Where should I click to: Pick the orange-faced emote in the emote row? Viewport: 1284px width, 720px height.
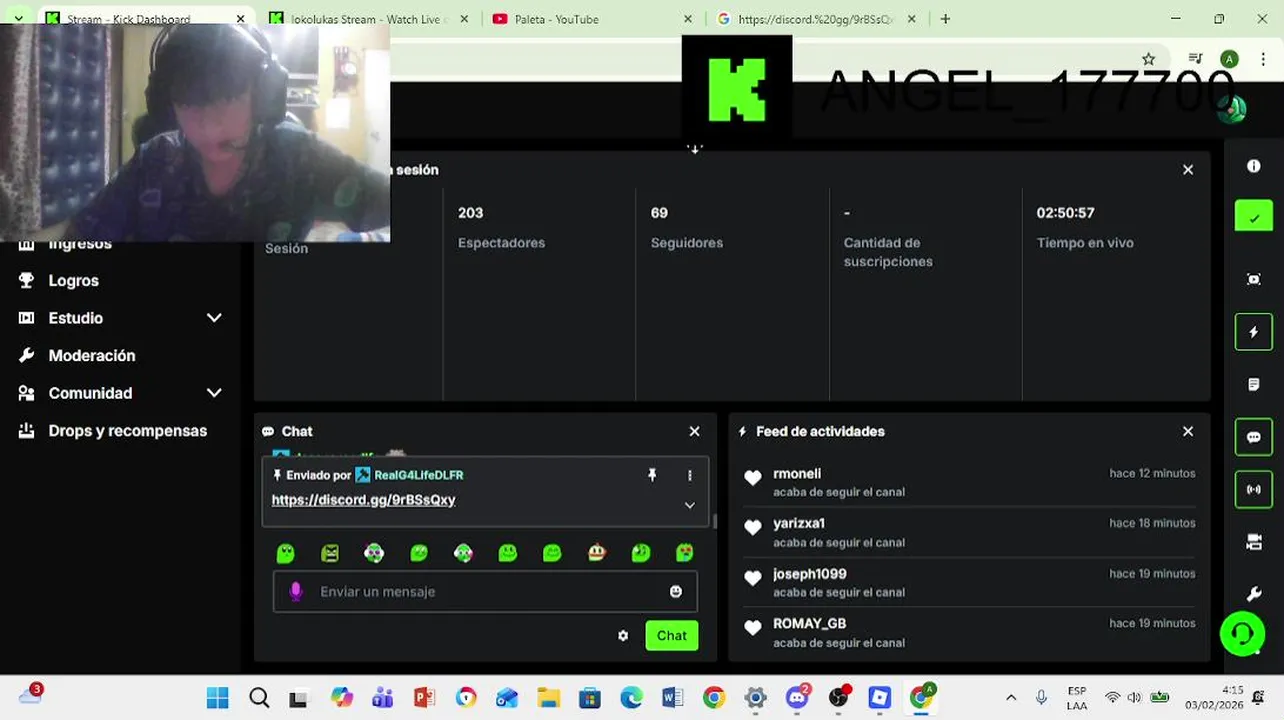pos(597,553)
